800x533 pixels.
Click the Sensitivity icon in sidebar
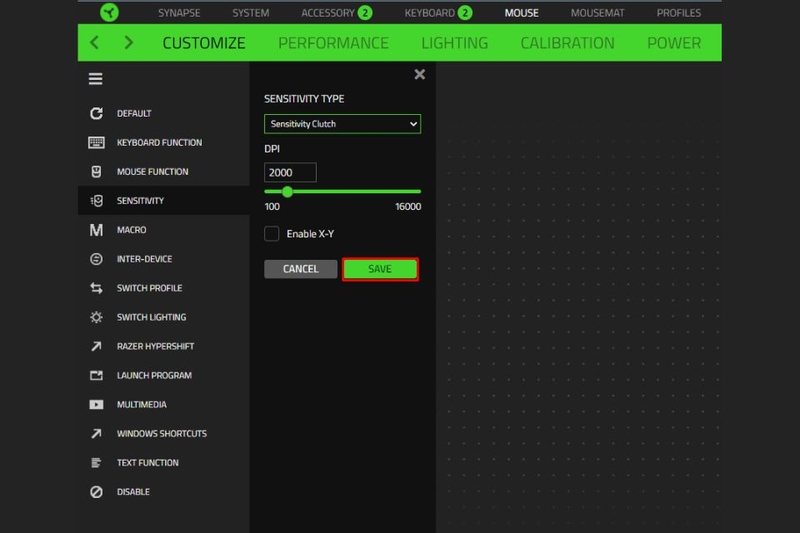(96, 200)
